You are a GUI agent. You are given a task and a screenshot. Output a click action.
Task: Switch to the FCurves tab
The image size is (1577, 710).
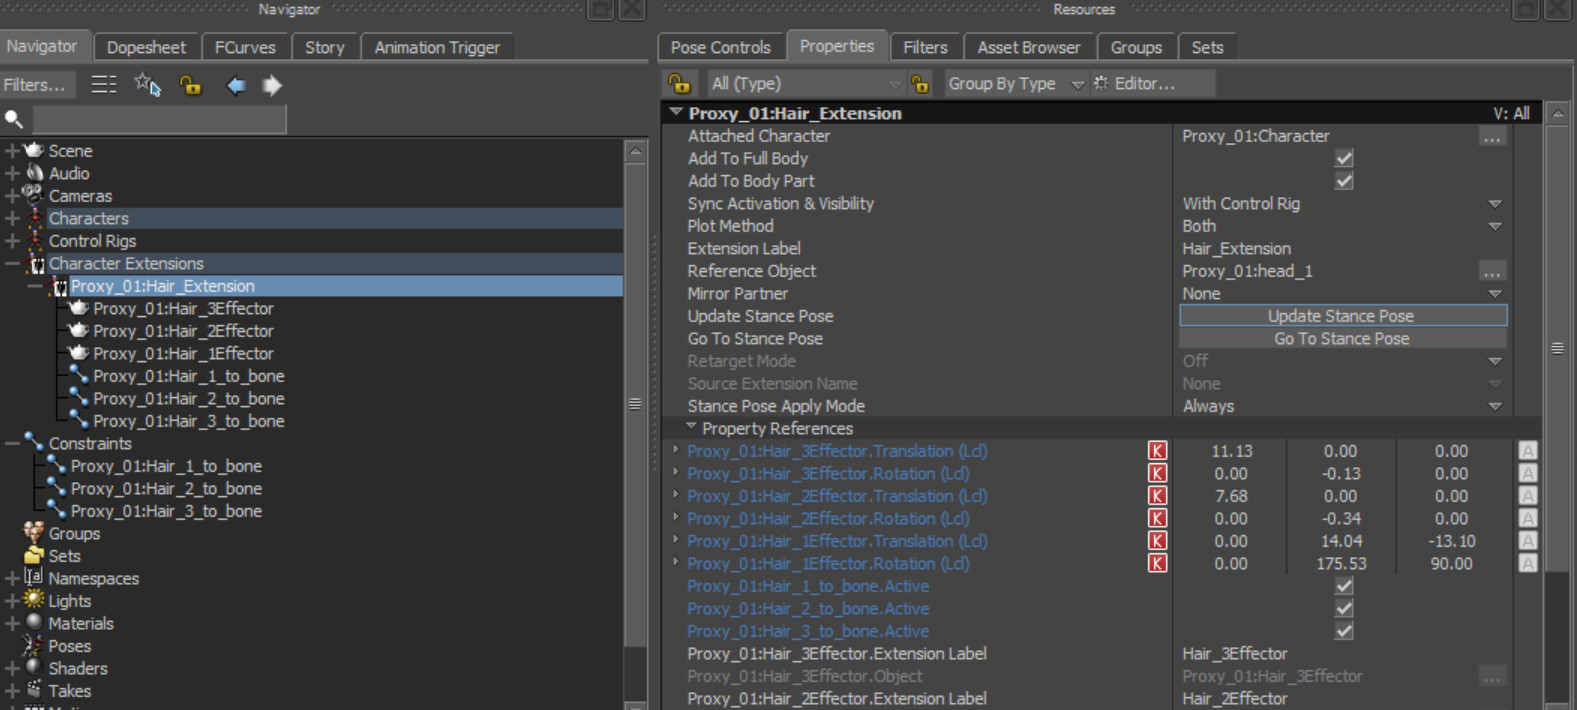pyautogui.click(x=245, y=47)
